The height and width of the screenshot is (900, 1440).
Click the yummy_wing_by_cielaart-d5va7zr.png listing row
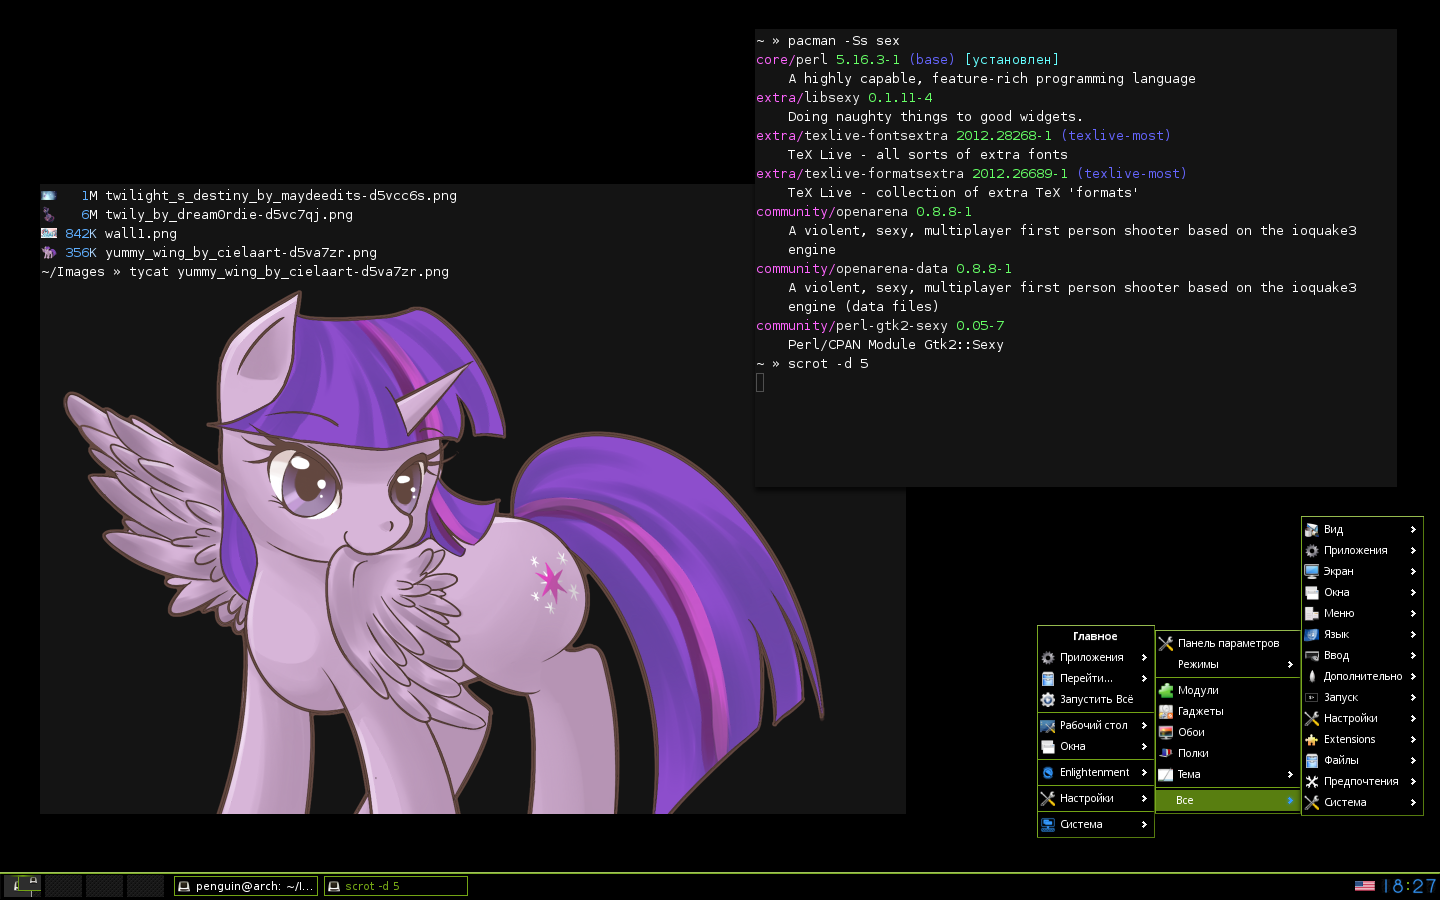click(x=209, y=252)
